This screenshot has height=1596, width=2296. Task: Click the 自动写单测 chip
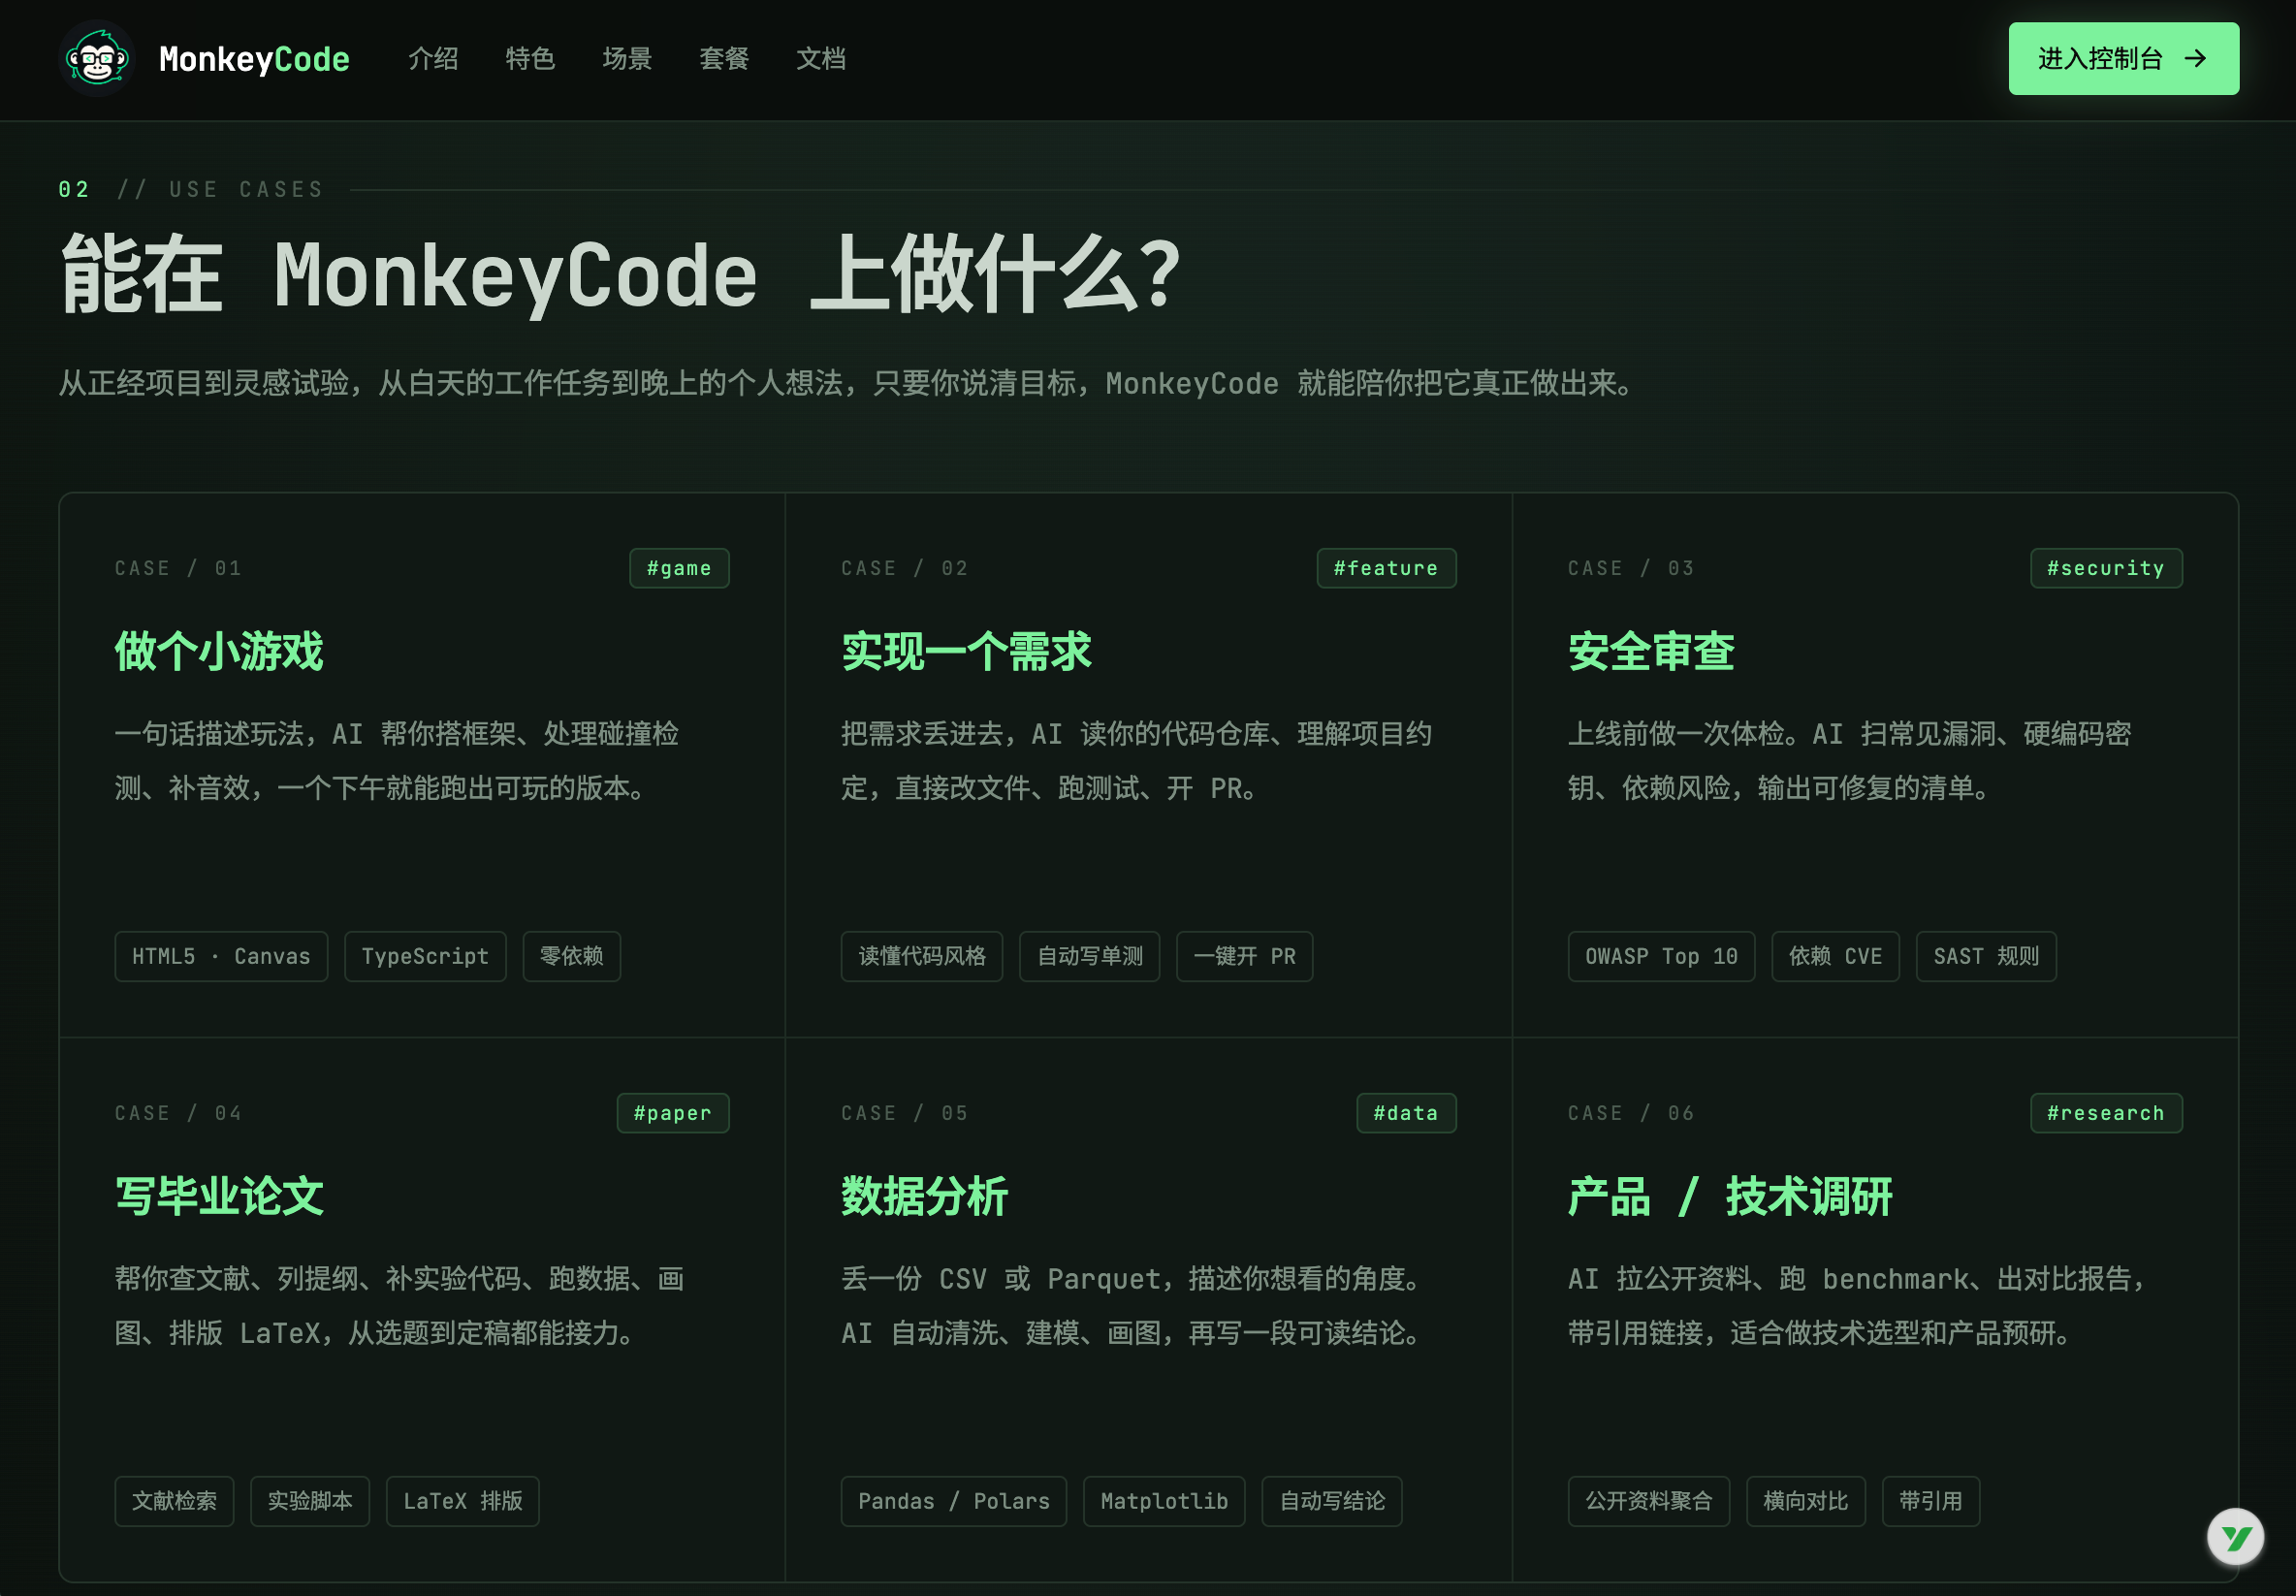click(1090, 956)
